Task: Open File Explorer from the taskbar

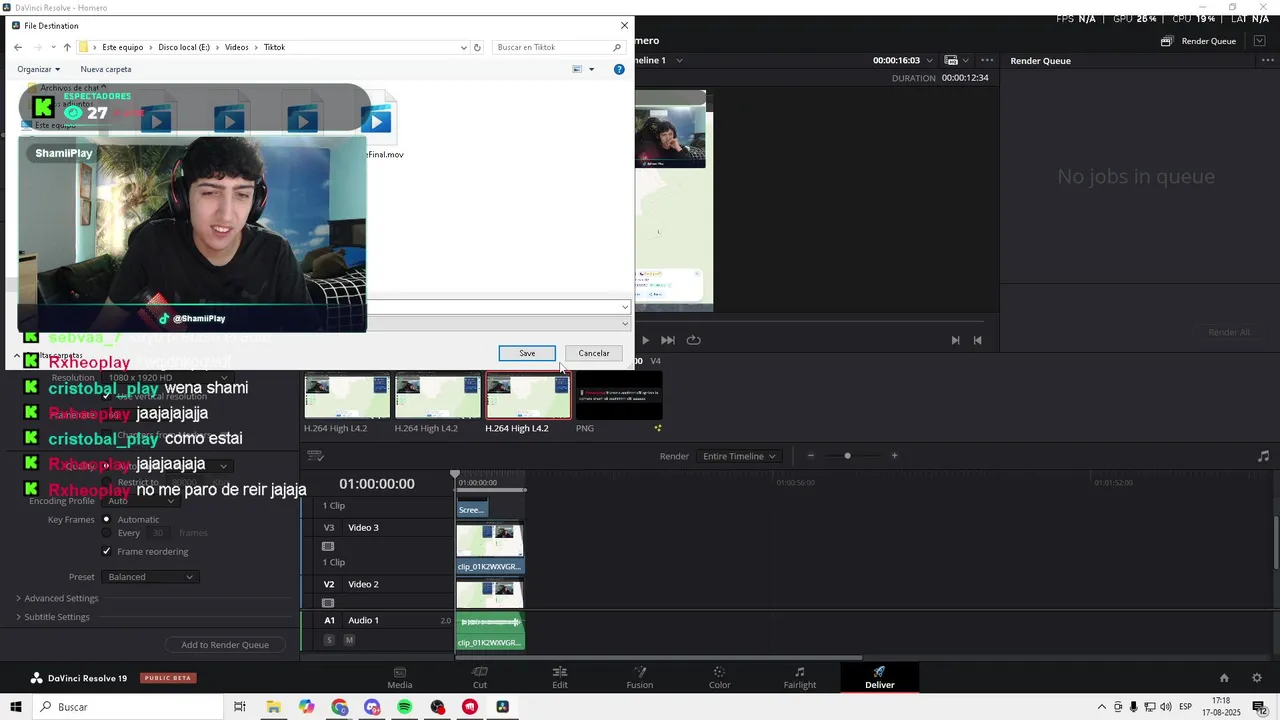Action: coord(273,707)
